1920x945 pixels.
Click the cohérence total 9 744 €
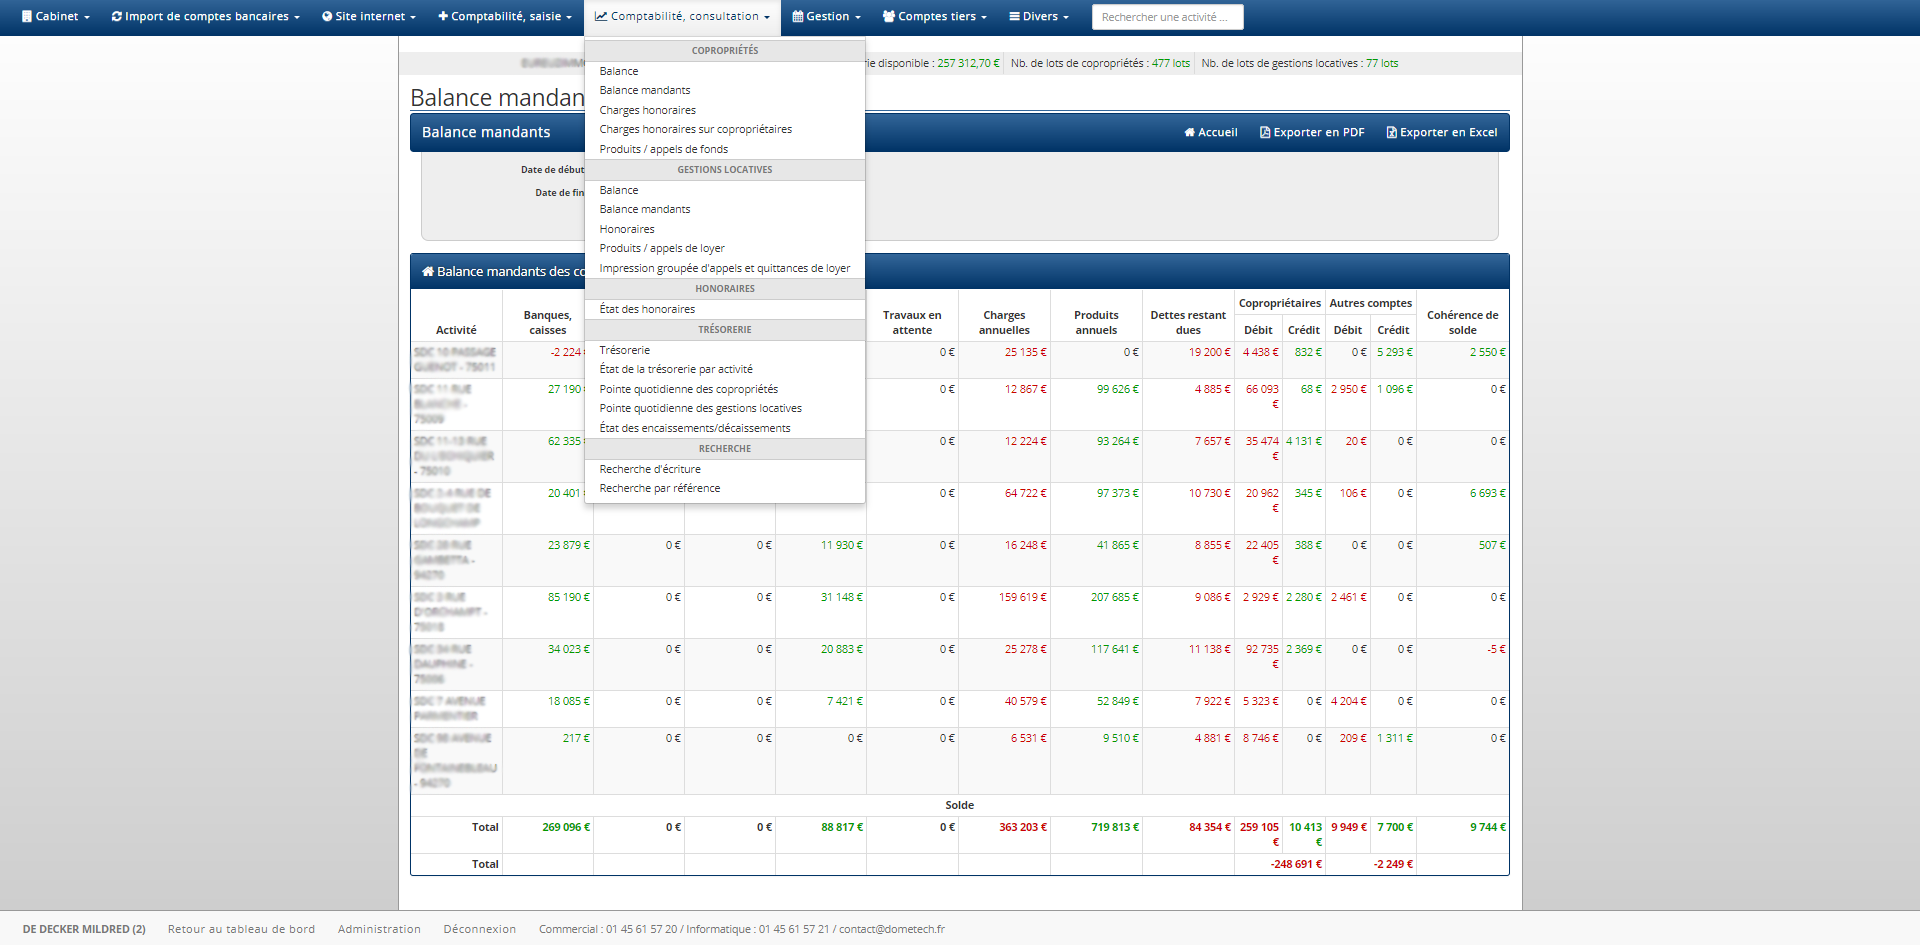(x=1488, y=827)
